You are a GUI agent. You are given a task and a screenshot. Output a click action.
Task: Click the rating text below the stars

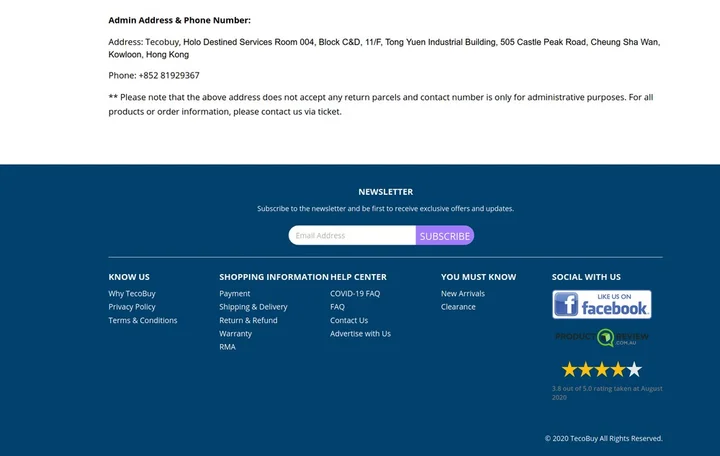point(606,393)
